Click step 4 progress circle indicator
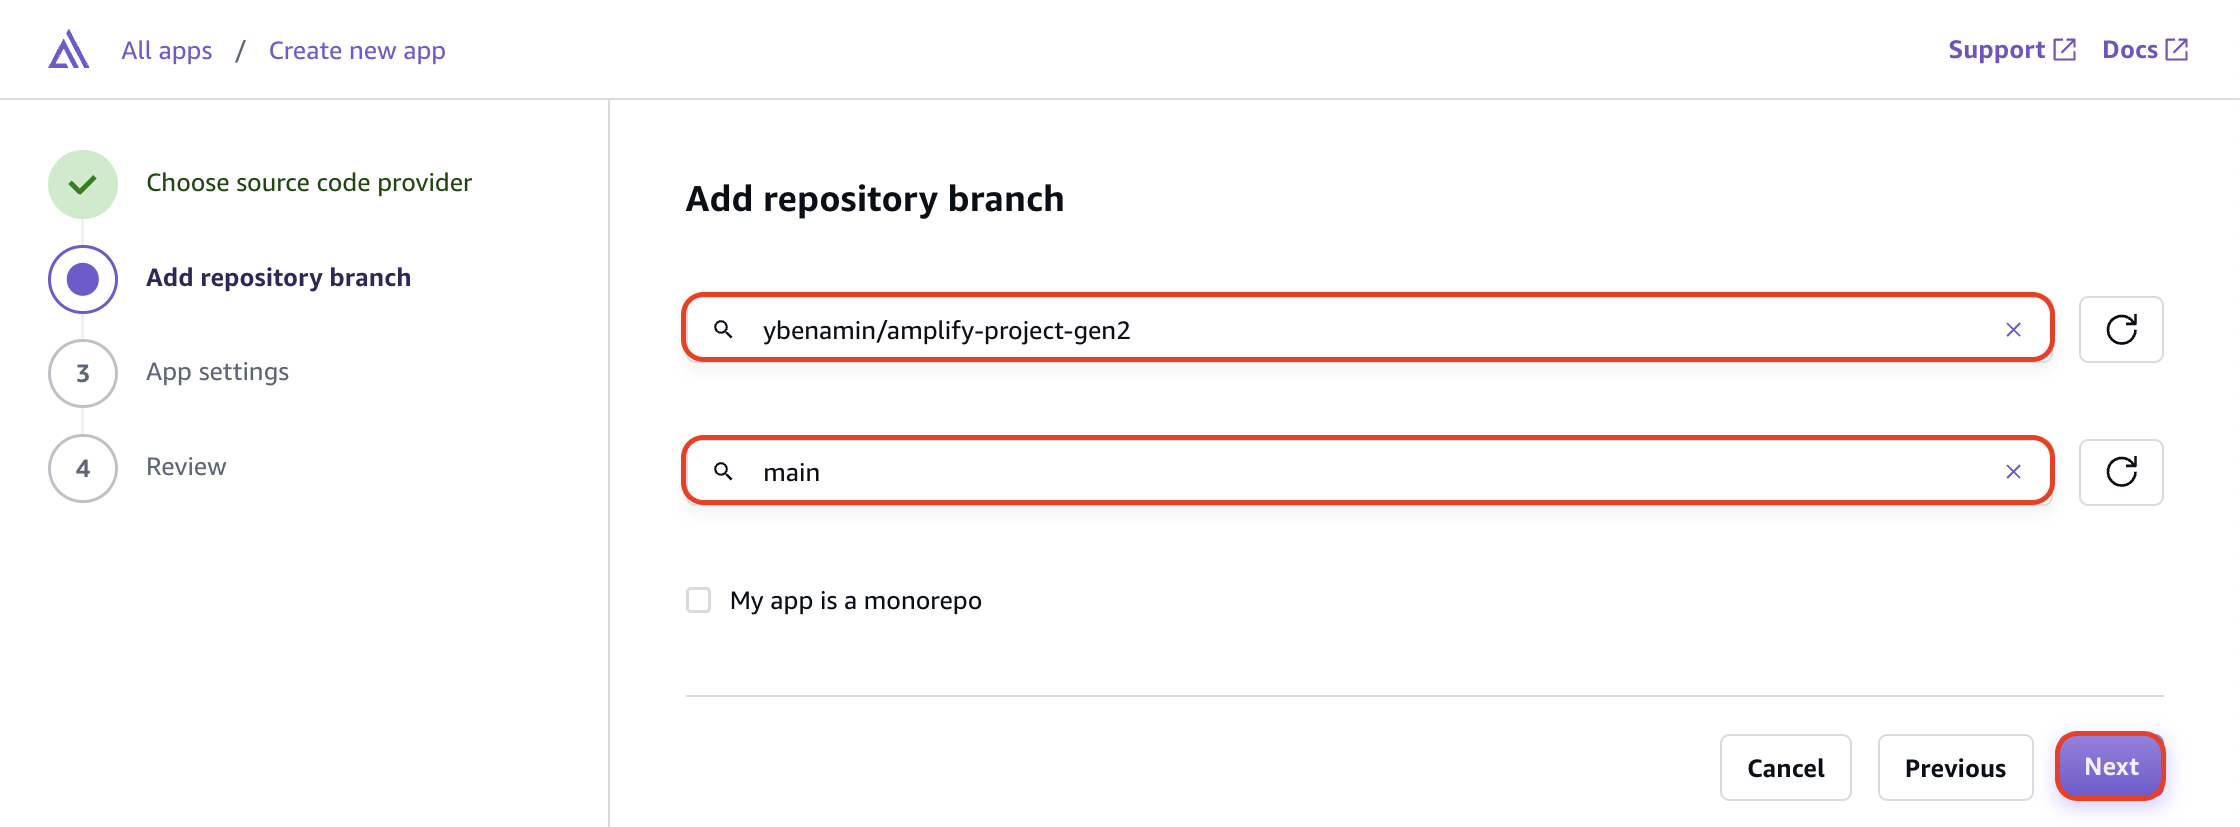Viewport: 2240px width, 827px height. [82, 466]
